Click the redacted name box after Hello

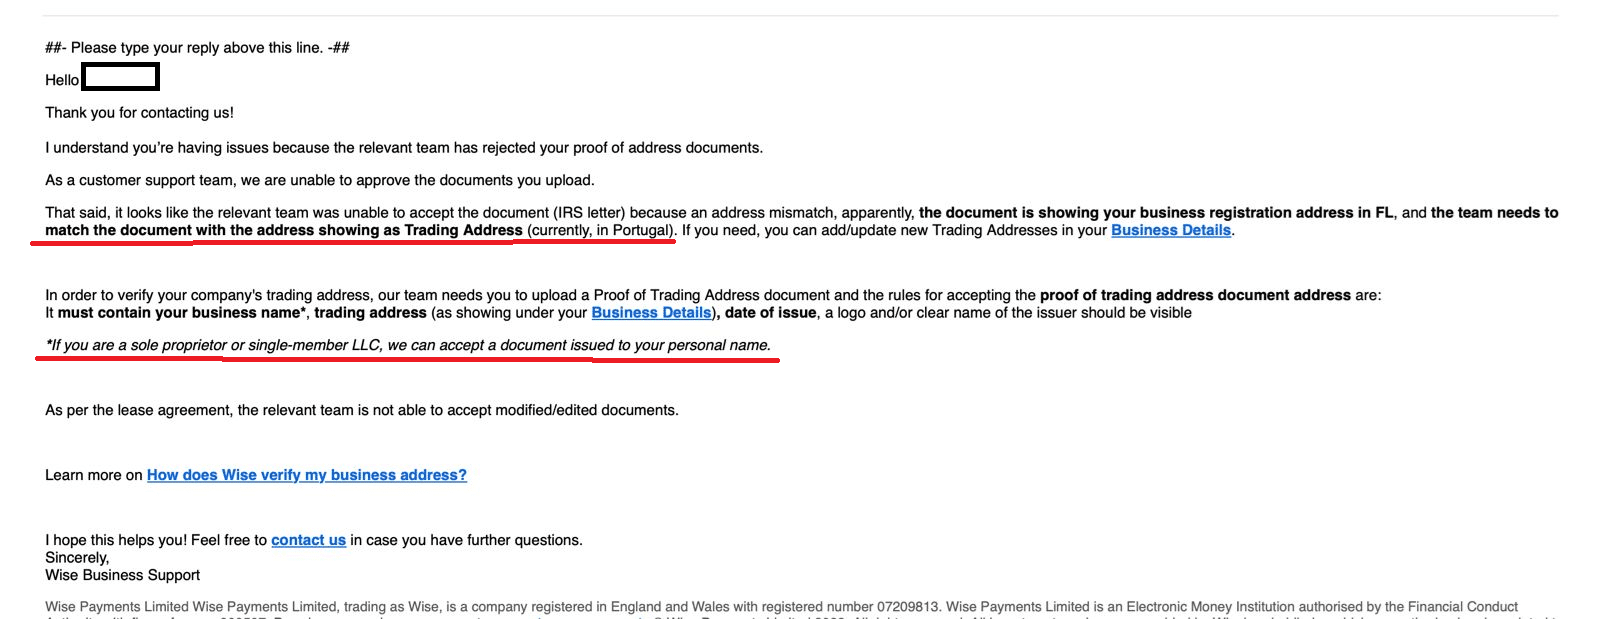click(x=120, y=77)
